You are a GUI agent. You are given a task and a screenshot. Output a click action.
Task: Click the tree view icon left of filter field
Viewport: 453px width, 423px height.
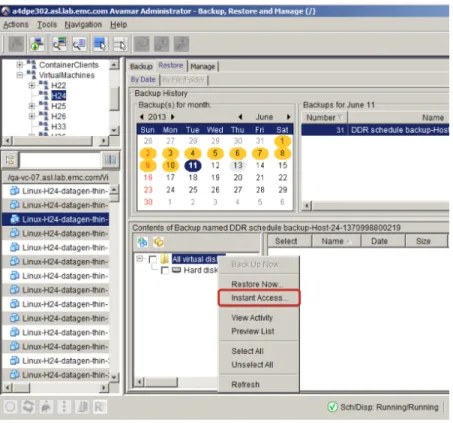coord(10,160)
